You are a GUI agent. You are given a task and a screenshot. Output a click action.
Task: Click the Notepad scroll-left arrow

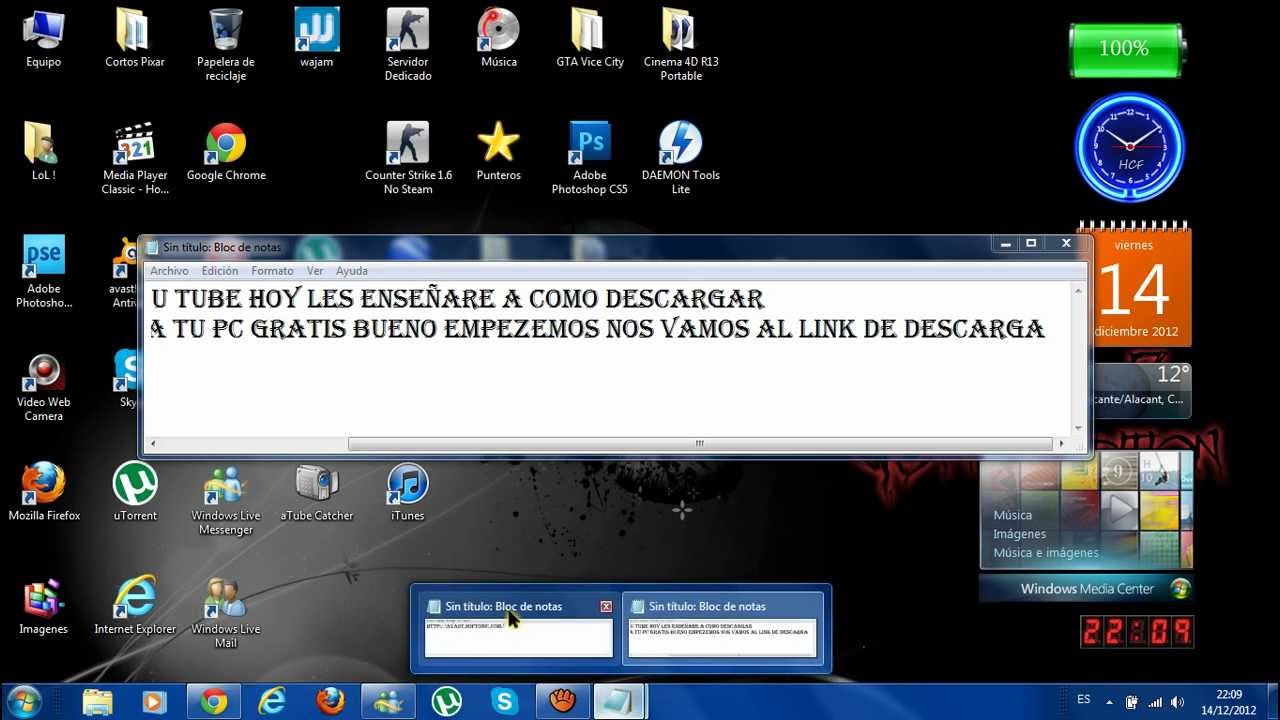pyautogui.click(x=152, y=444)
